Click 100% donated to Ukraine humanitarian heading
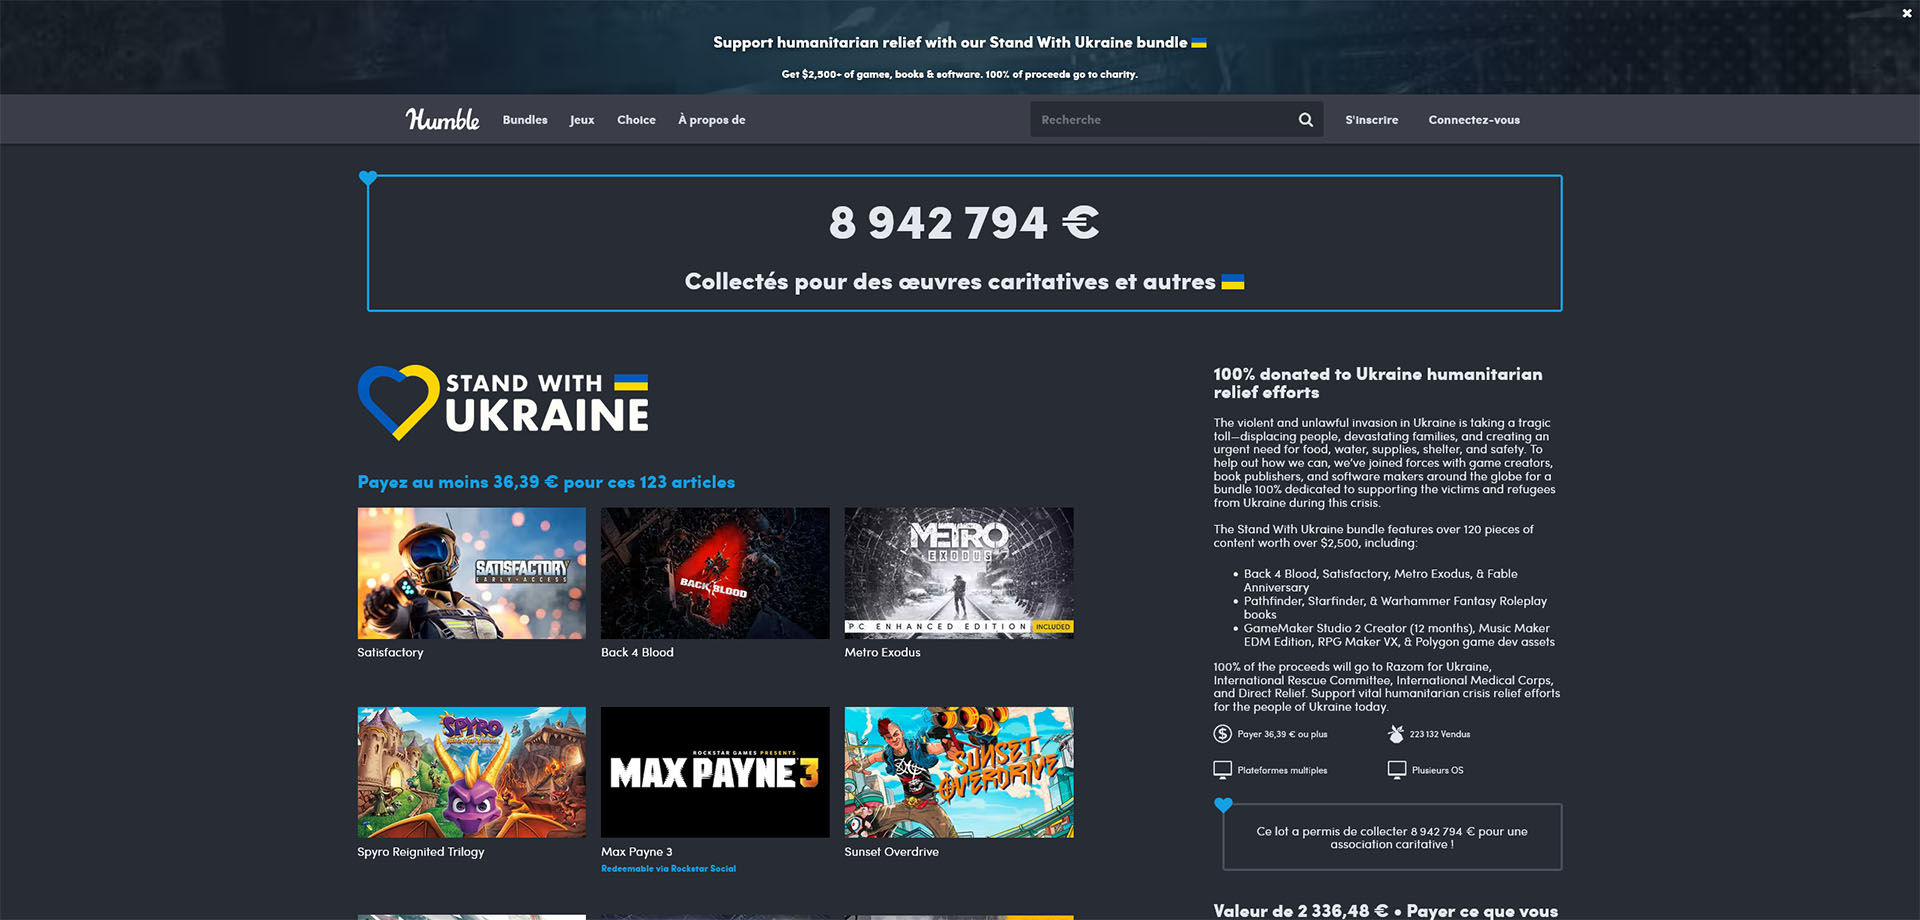The width and height of the screenshot is (1920, 920). (x=1378, y=383)
